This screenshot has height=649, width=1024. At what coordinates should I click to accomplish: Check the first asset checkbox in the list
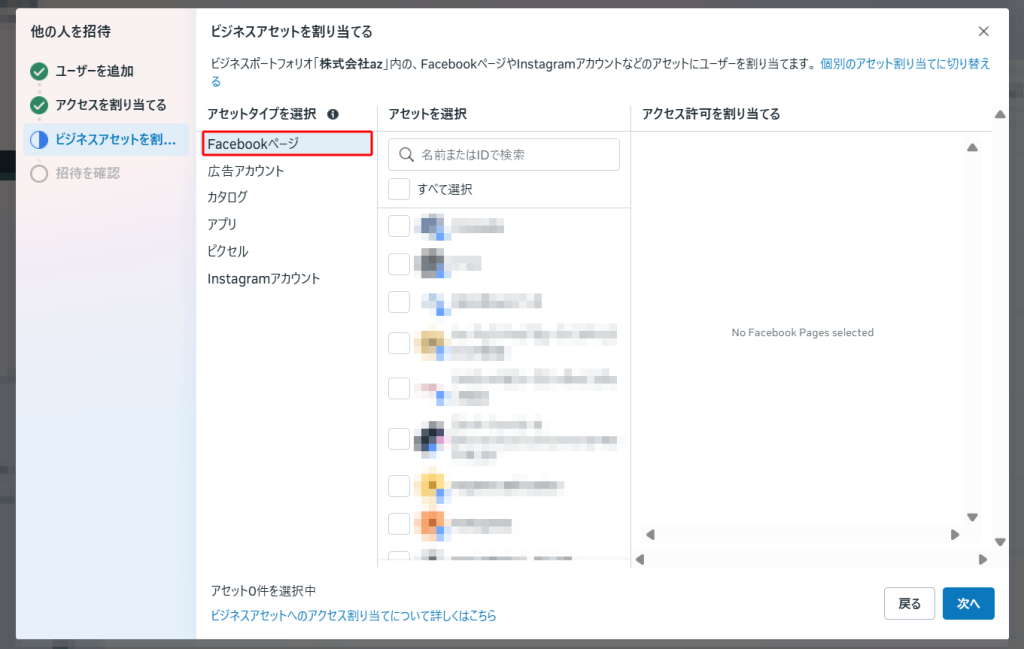[399, 226]
